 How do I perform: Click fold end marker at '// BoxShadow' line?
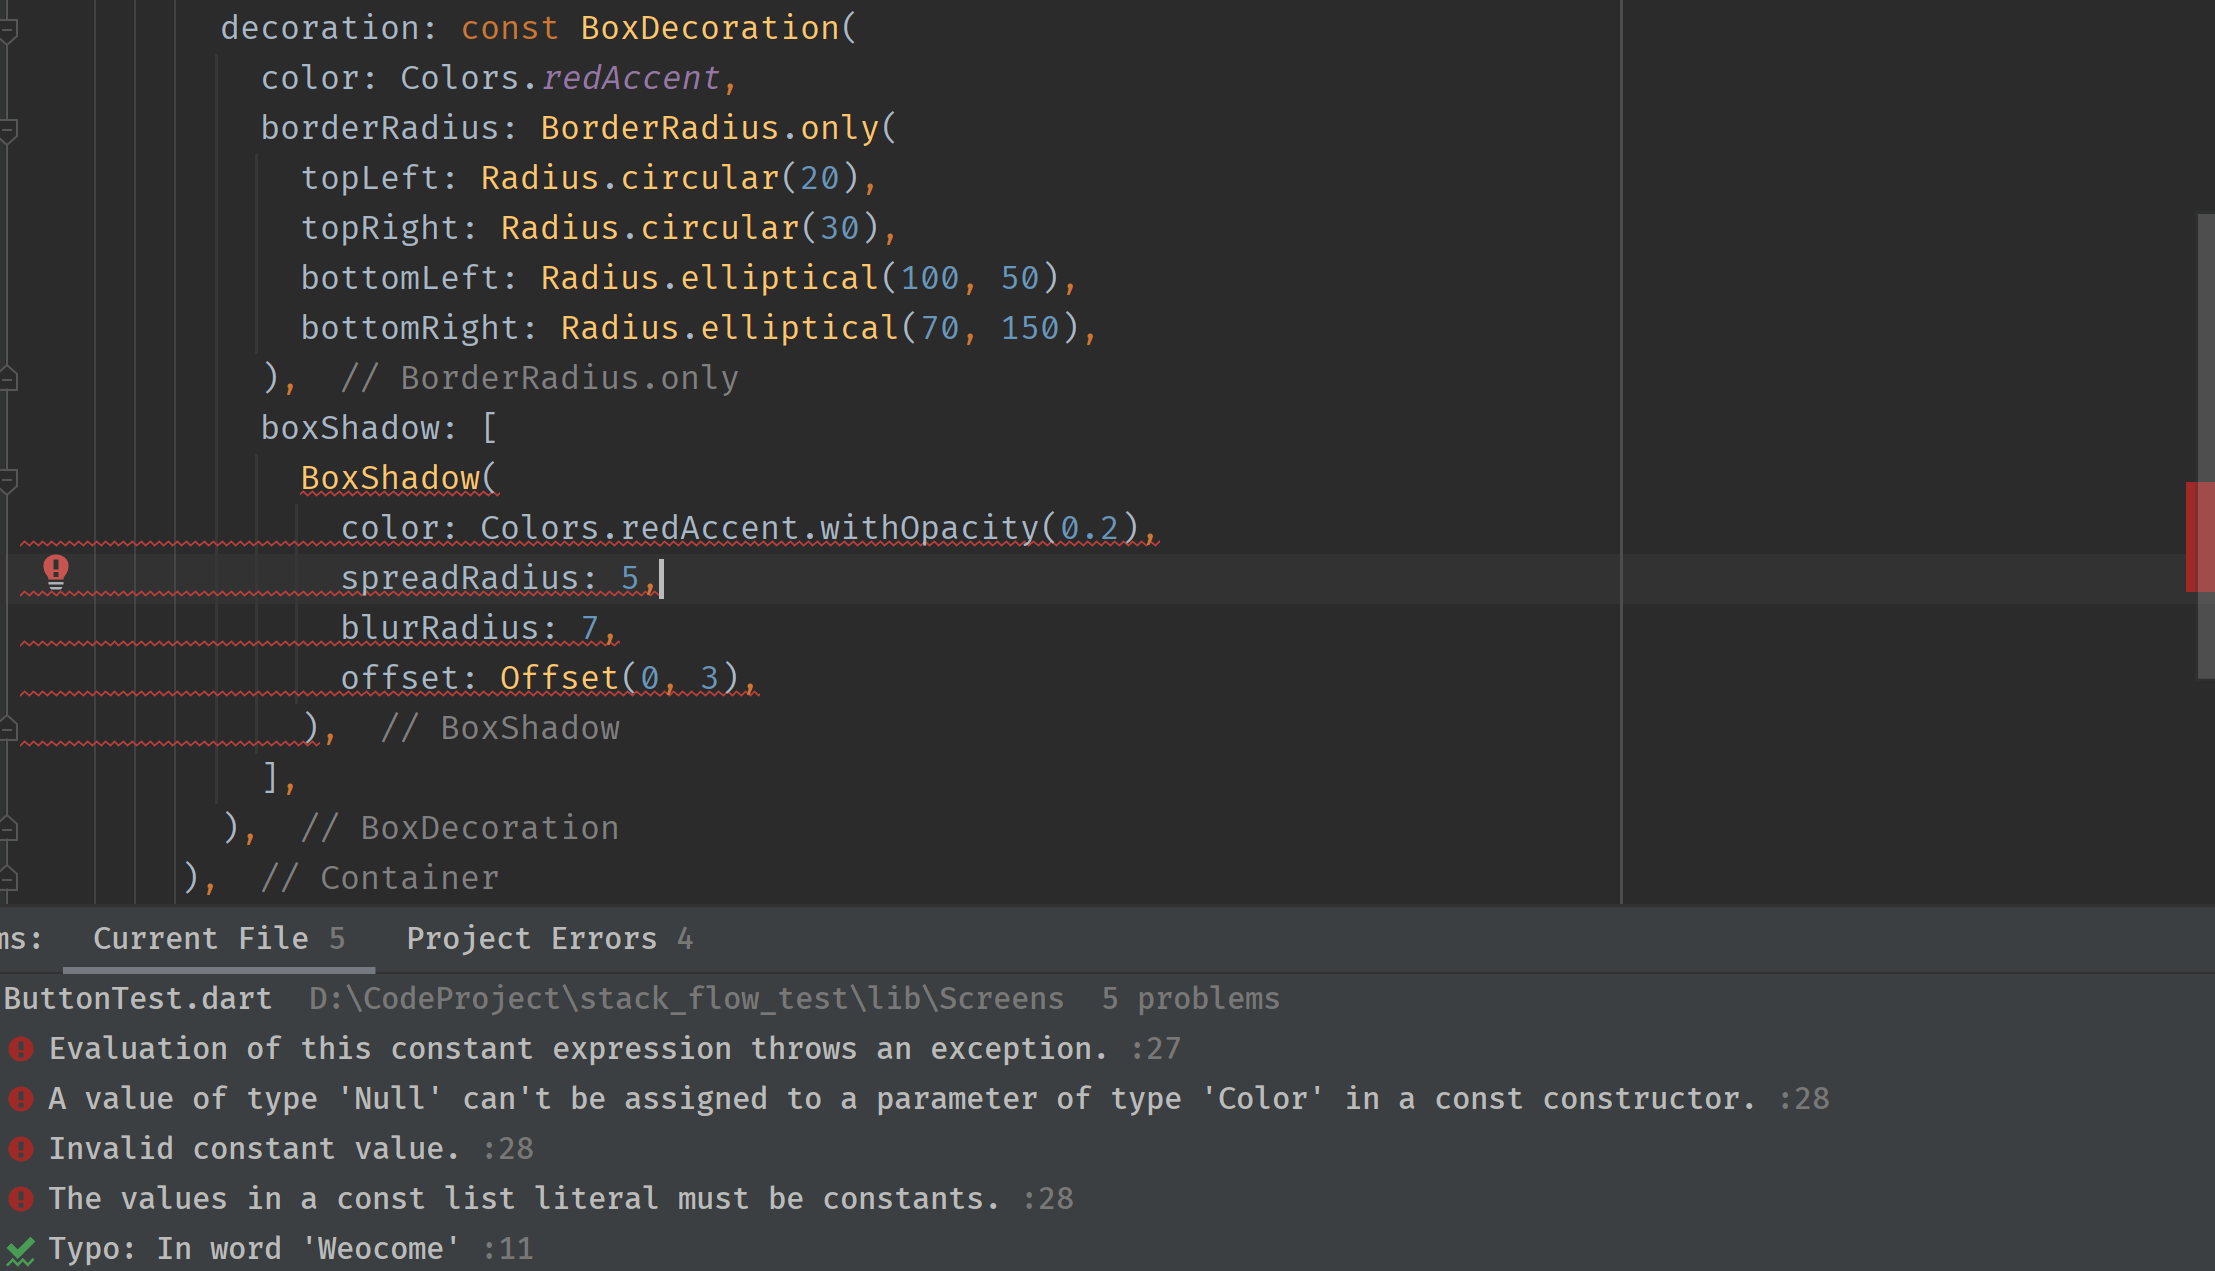click(8, 729)
